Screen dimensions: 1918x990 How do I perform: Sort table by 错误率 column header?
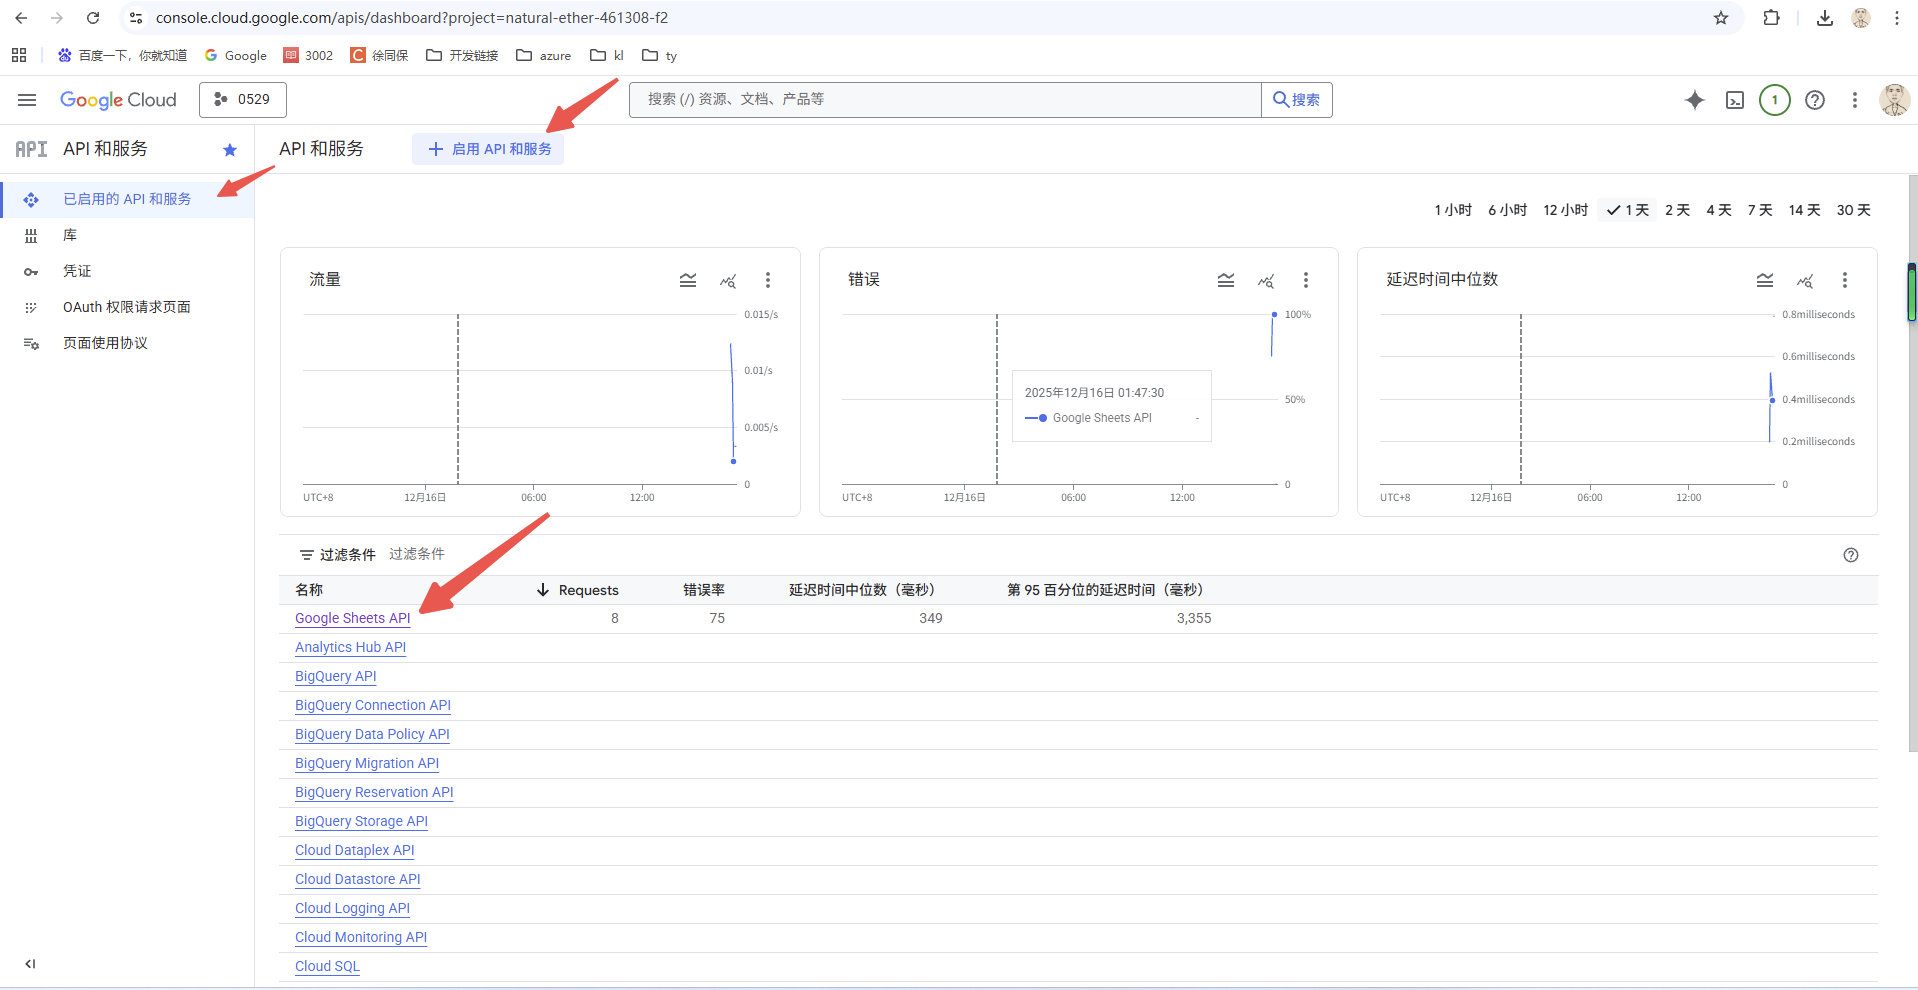pos(704,590)
